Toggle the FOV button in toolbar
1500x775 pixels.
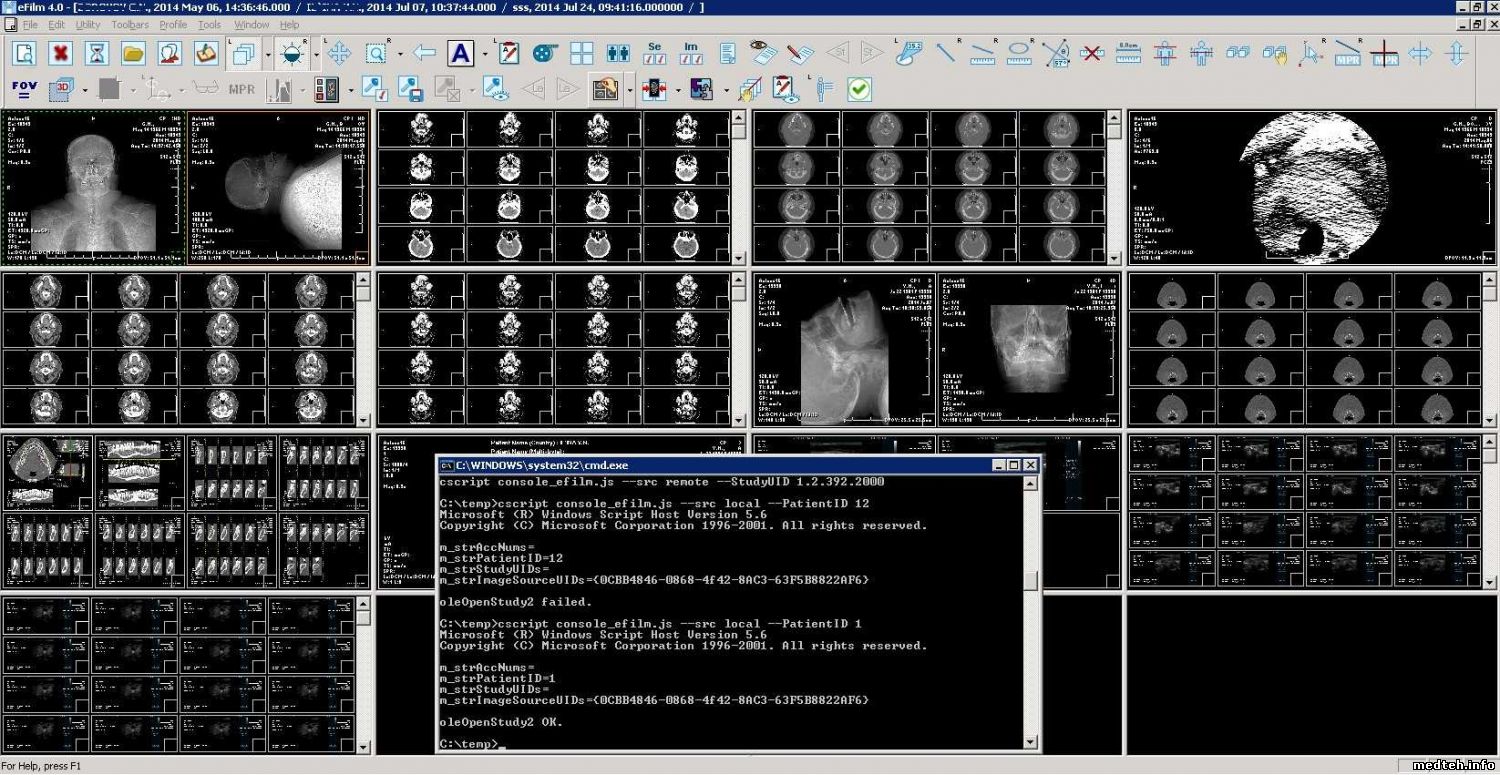tap(24, 90)
